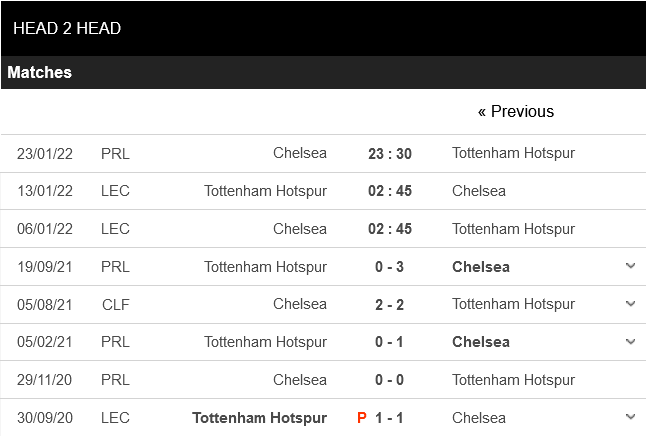Viewport: 646px width, 436px height.
Task: Click the 23 : 30 kickoff time
Action: pyautogui.click(x=390, y=154)
